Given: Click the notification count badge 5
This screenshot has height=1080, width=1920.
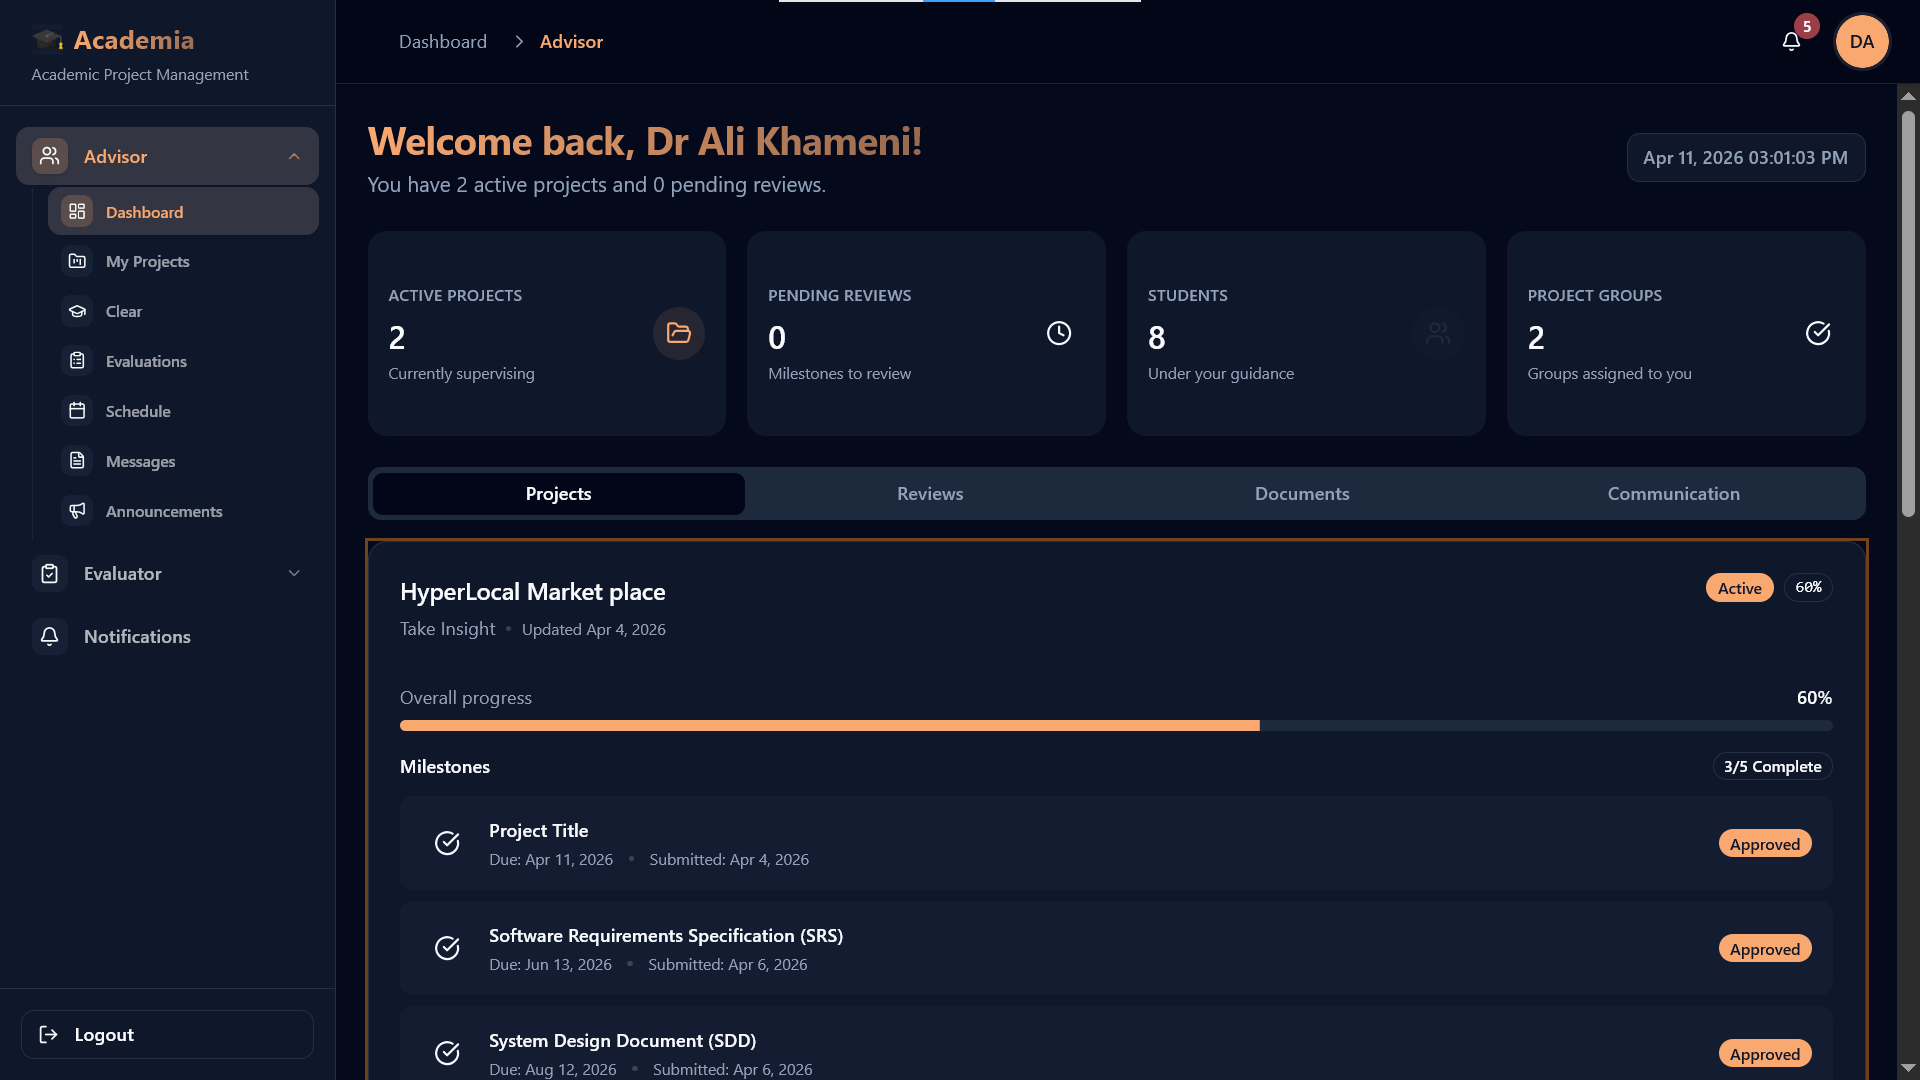Looking at the screenshot, I should 1806,27.
